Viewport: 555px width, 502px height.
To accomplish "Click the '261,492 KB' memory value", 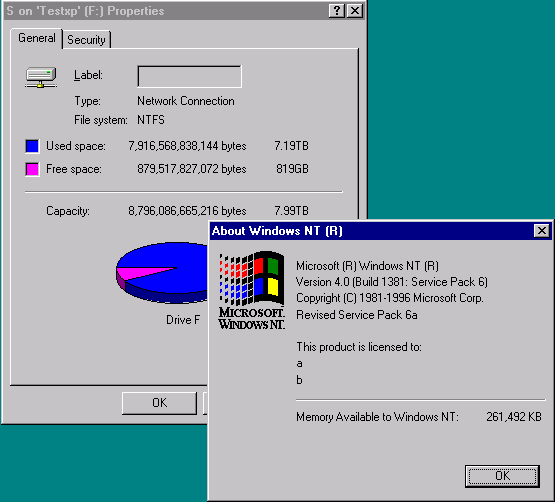I will 514,417.
